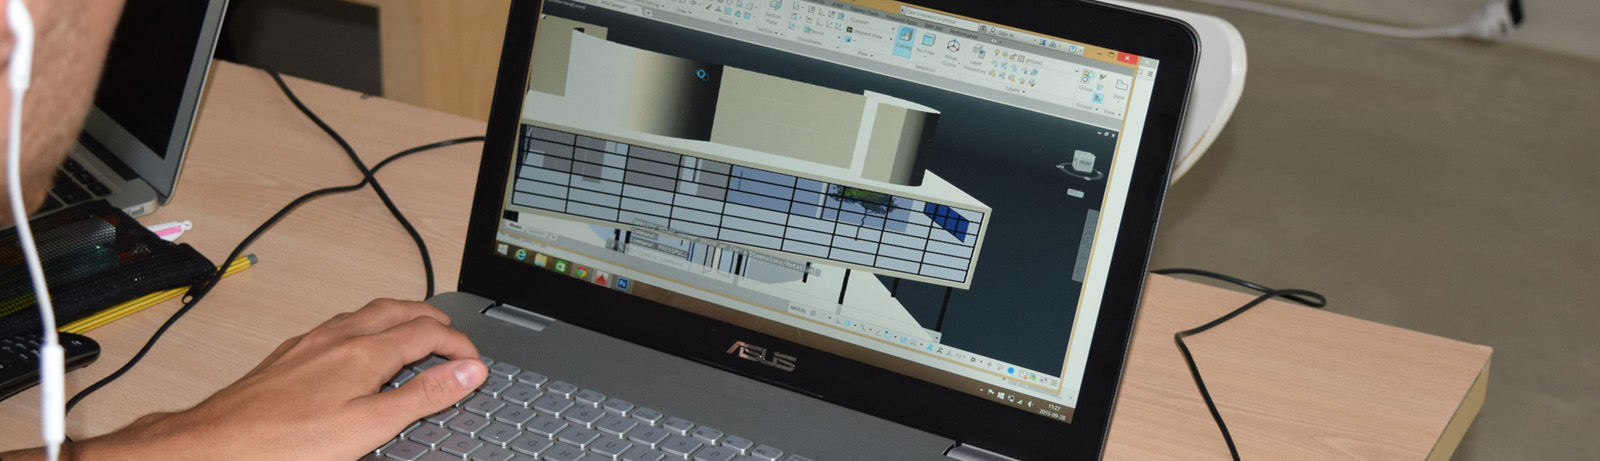The height and width of the screenshot is (461, 1600).
Task: Expand the Unsaved View dropdown
Action: click(x=868, y=34)
